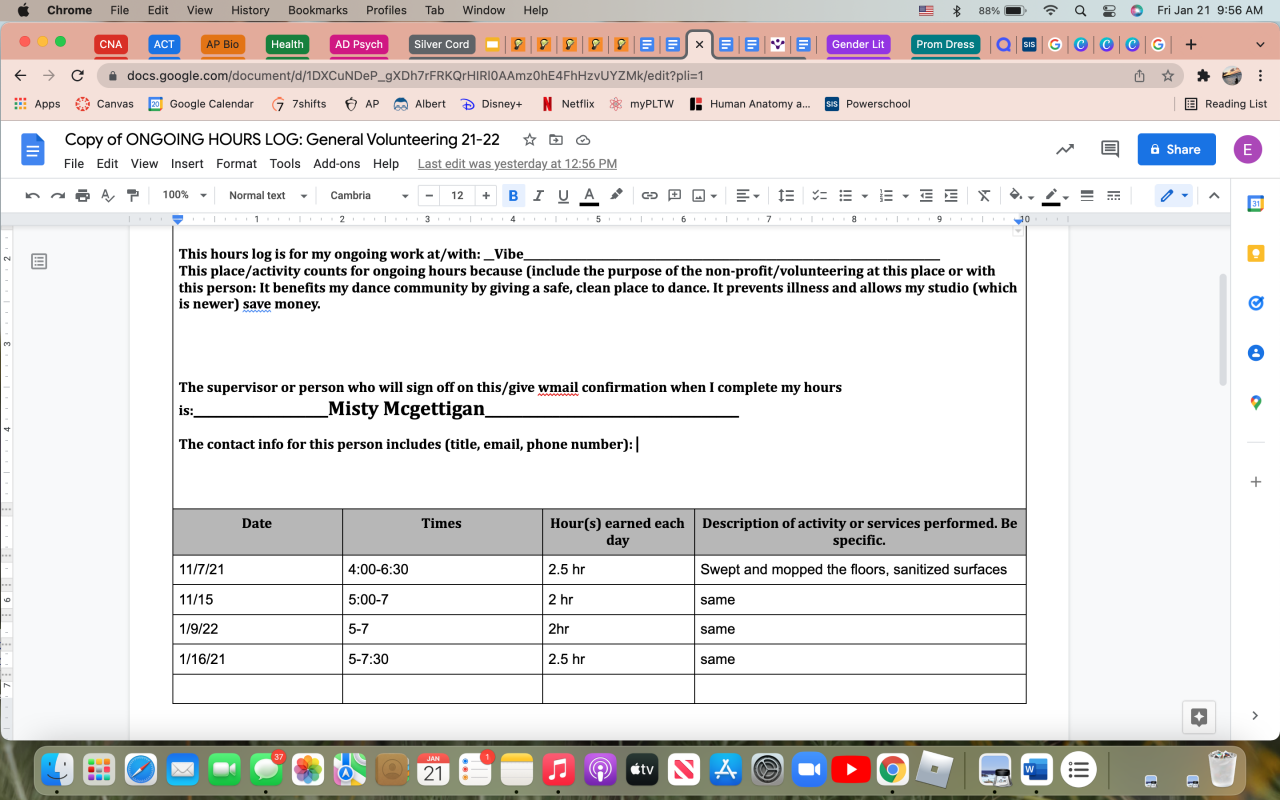
Task: Open the Reading List
Action: click(x=1226, y=104)
